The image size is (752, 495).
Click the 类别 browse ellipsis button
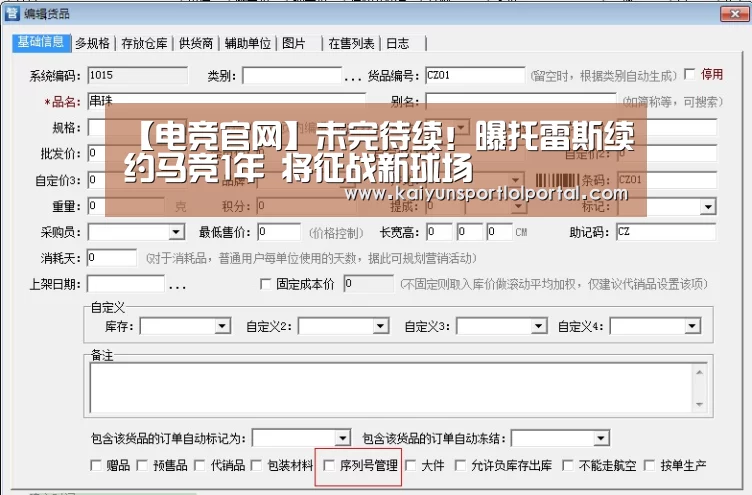[352, 77]
